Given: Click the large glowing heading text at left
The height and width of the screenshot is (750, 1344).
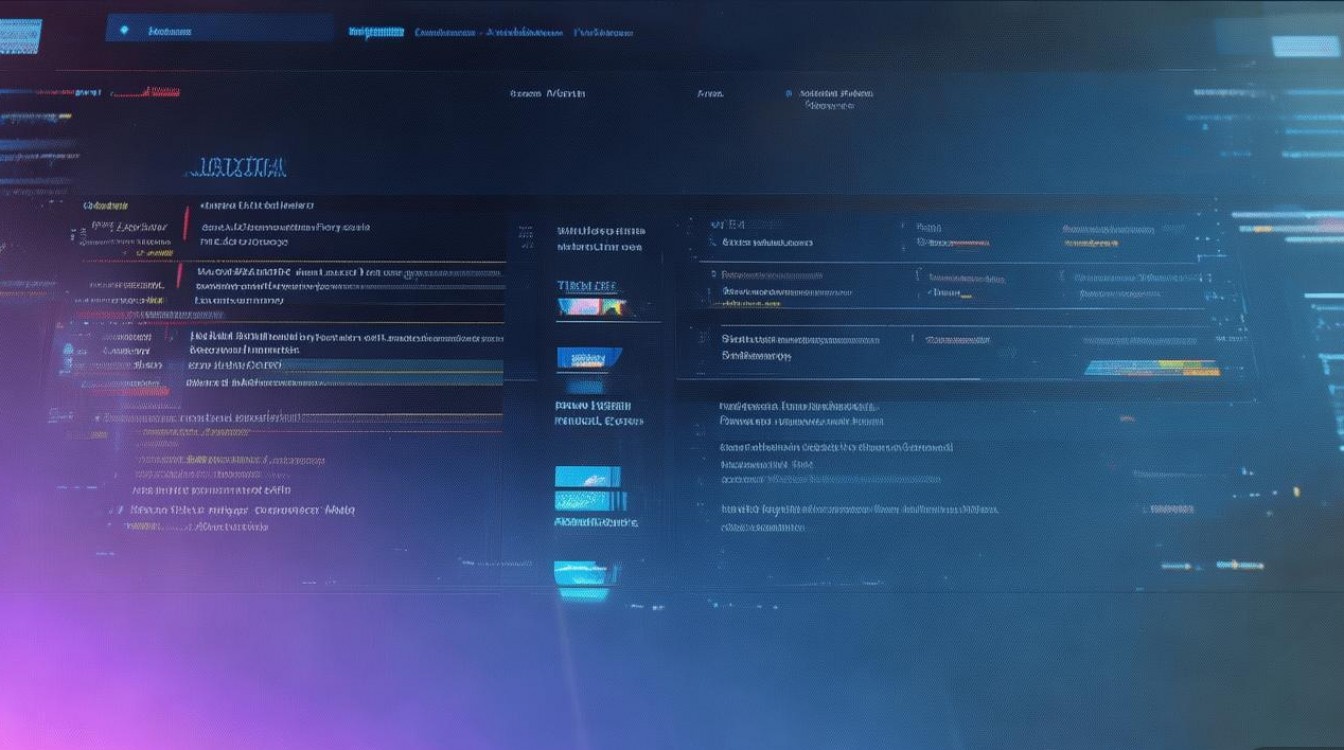Looking at the screenshot, I should coord(238,167).
